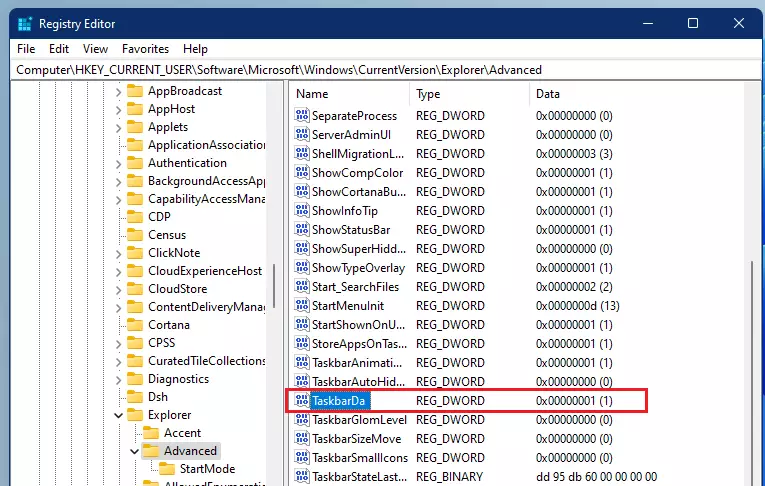Screen dimensions: 765x486
Task: Click the TaskbarStateLast... binary value icon
Action: point(302,476)
